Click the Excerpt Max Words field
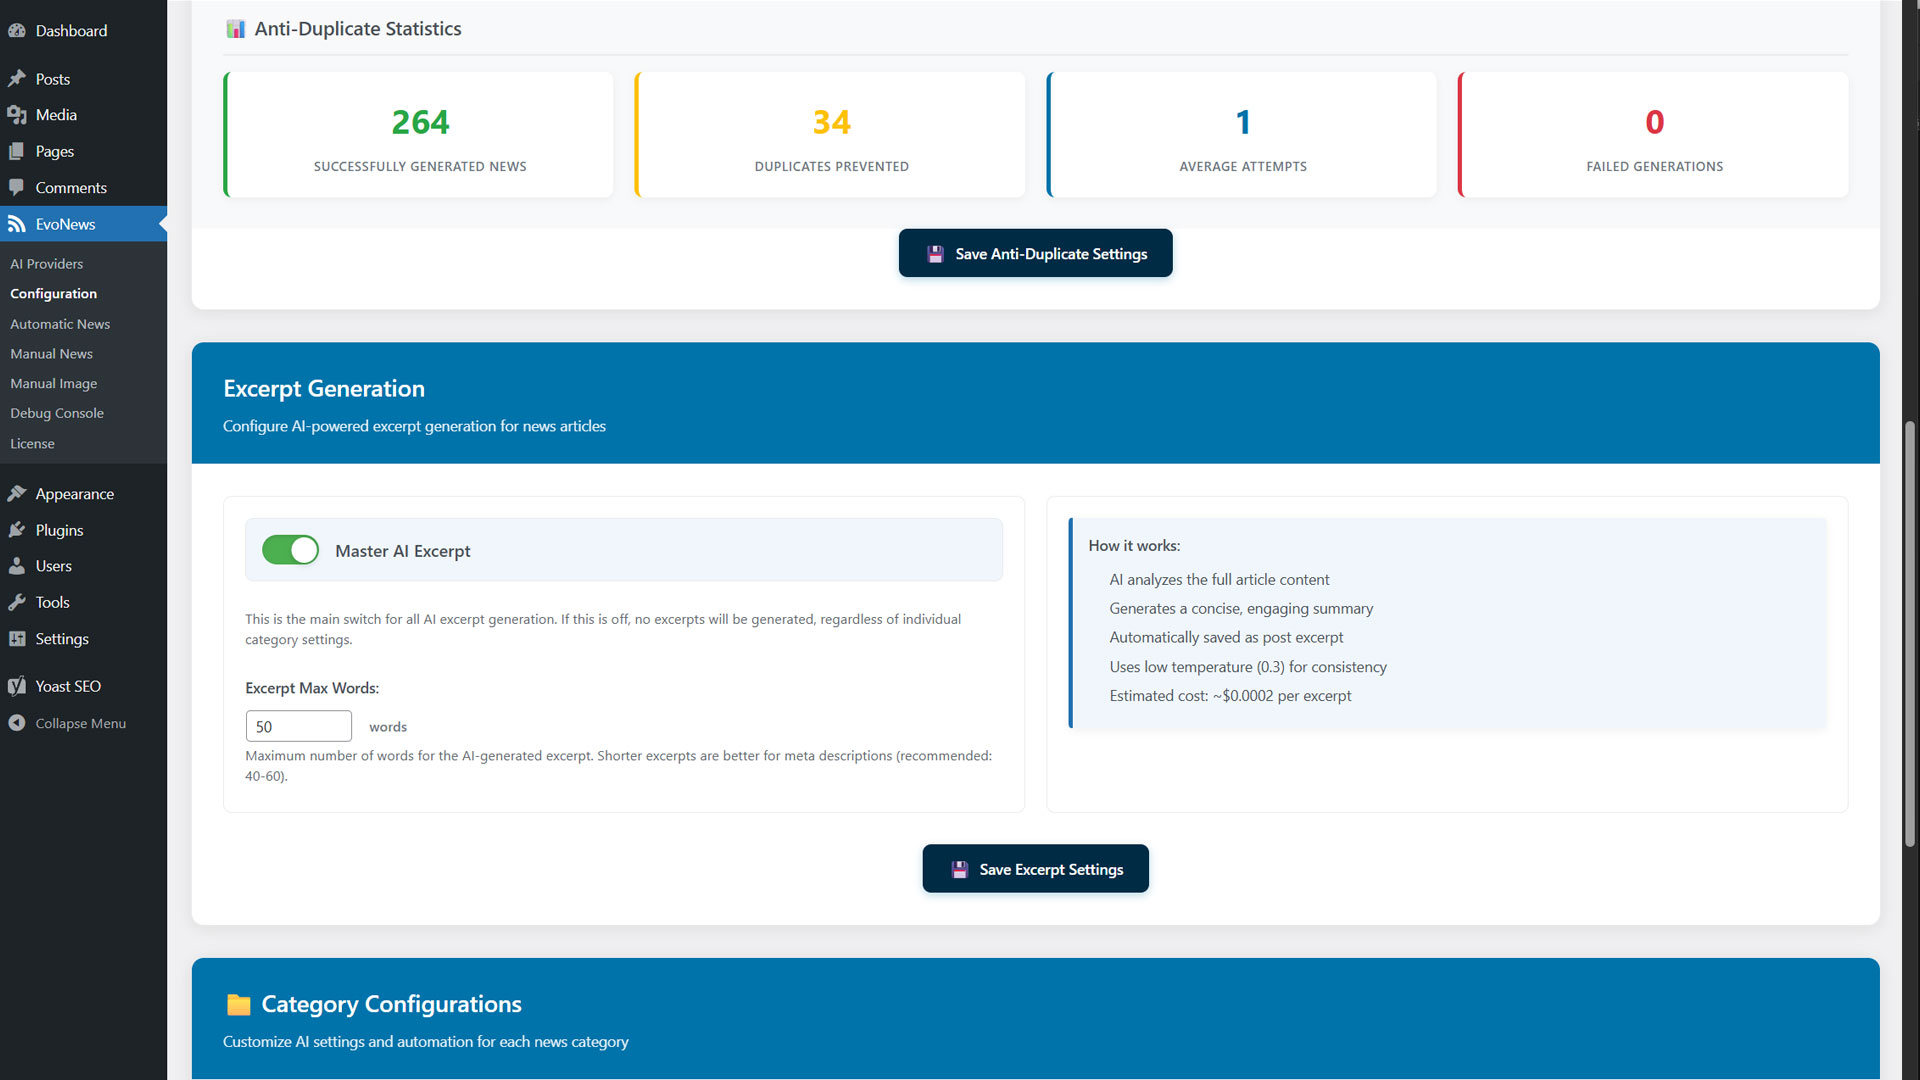This screenshot has height=1080, width=1920. [298, 727]
